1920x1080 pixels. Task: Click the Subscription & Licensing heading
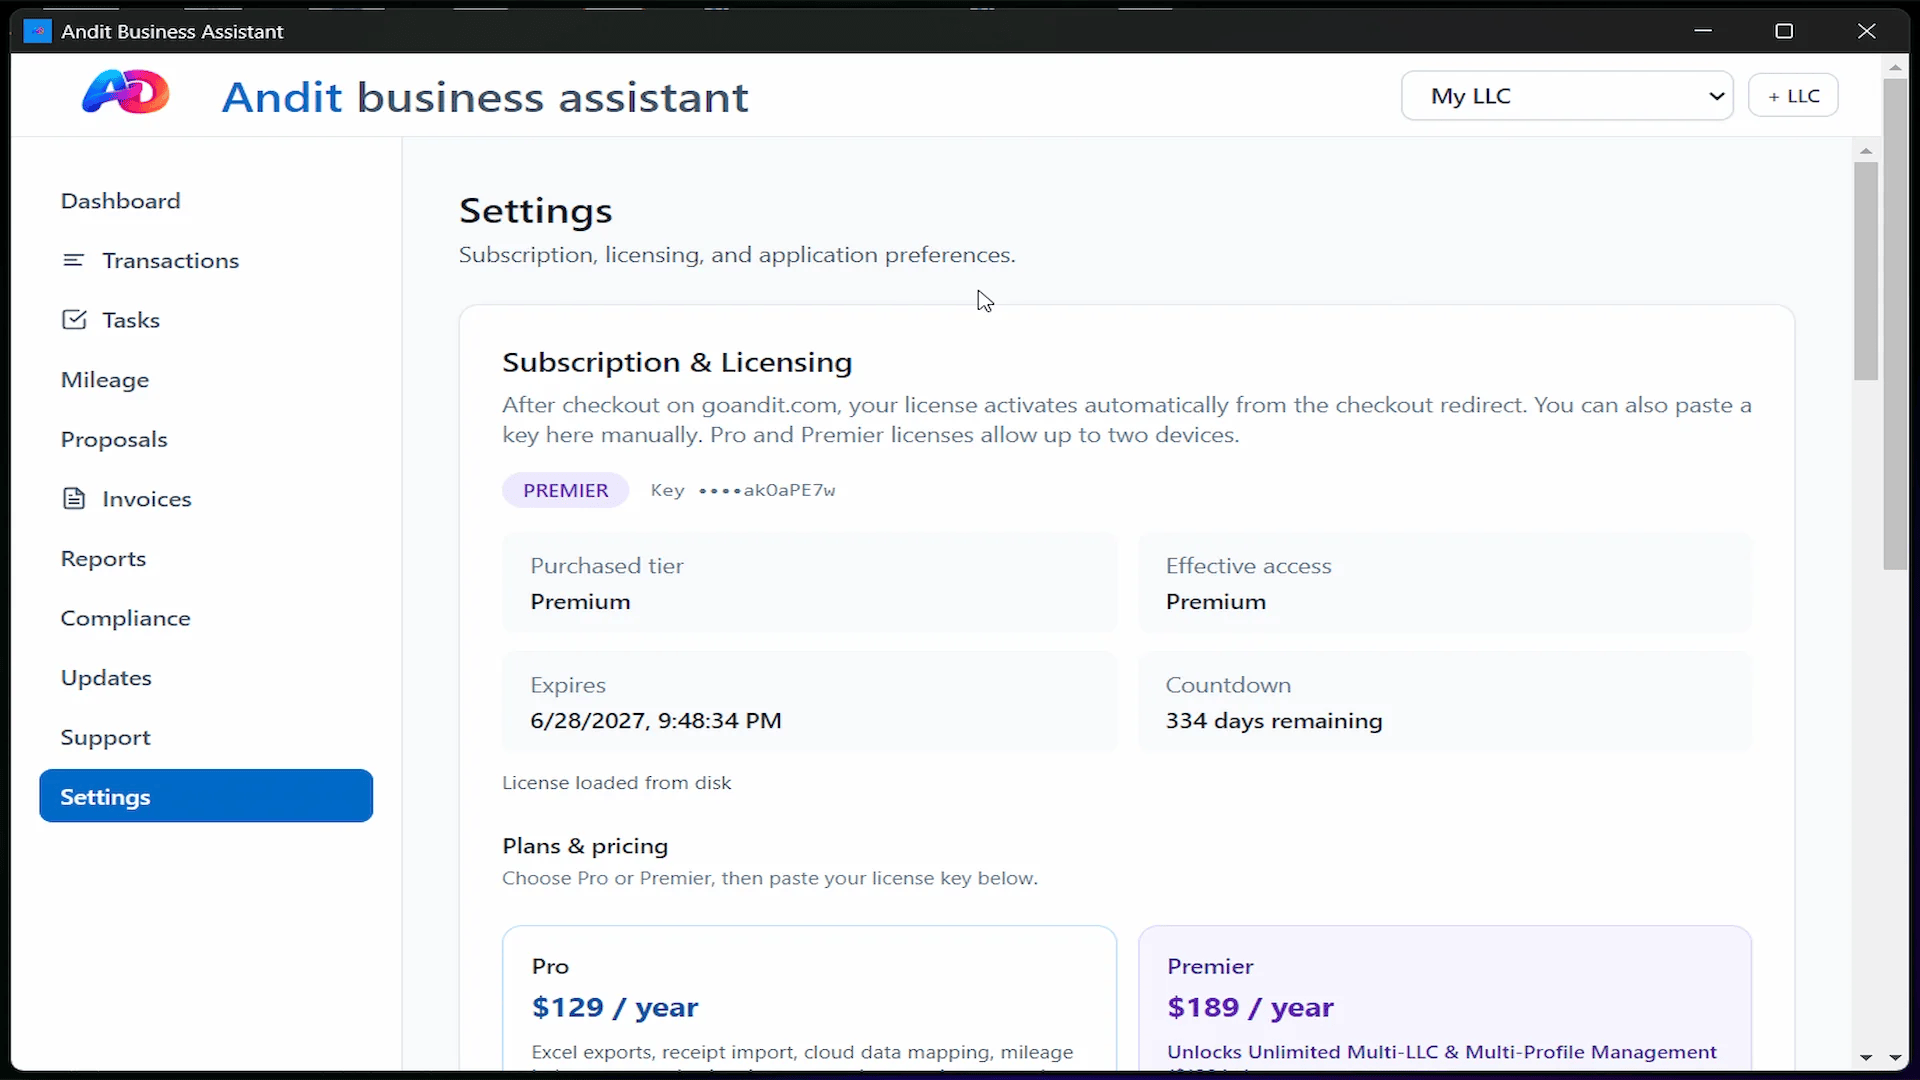coord(677,362)
